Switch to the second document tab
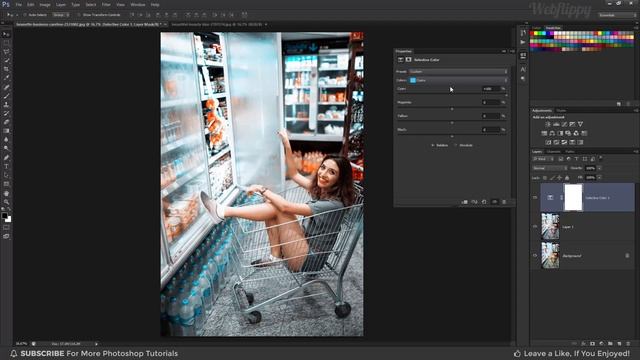This screenshot has height=360, width=640. (x=216, y=24)
